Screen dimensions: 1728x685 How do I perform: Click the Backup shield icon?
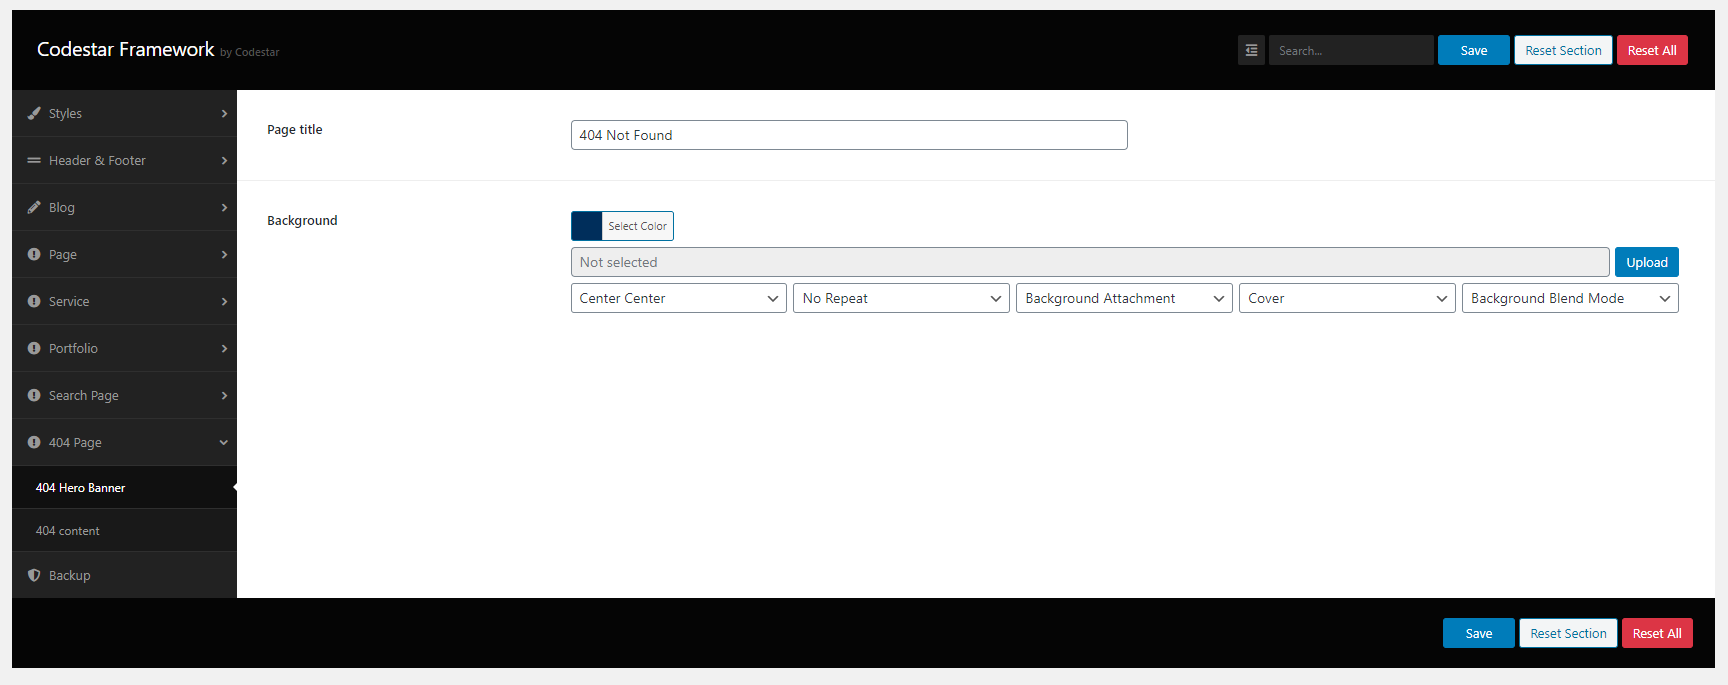(34, 575)
